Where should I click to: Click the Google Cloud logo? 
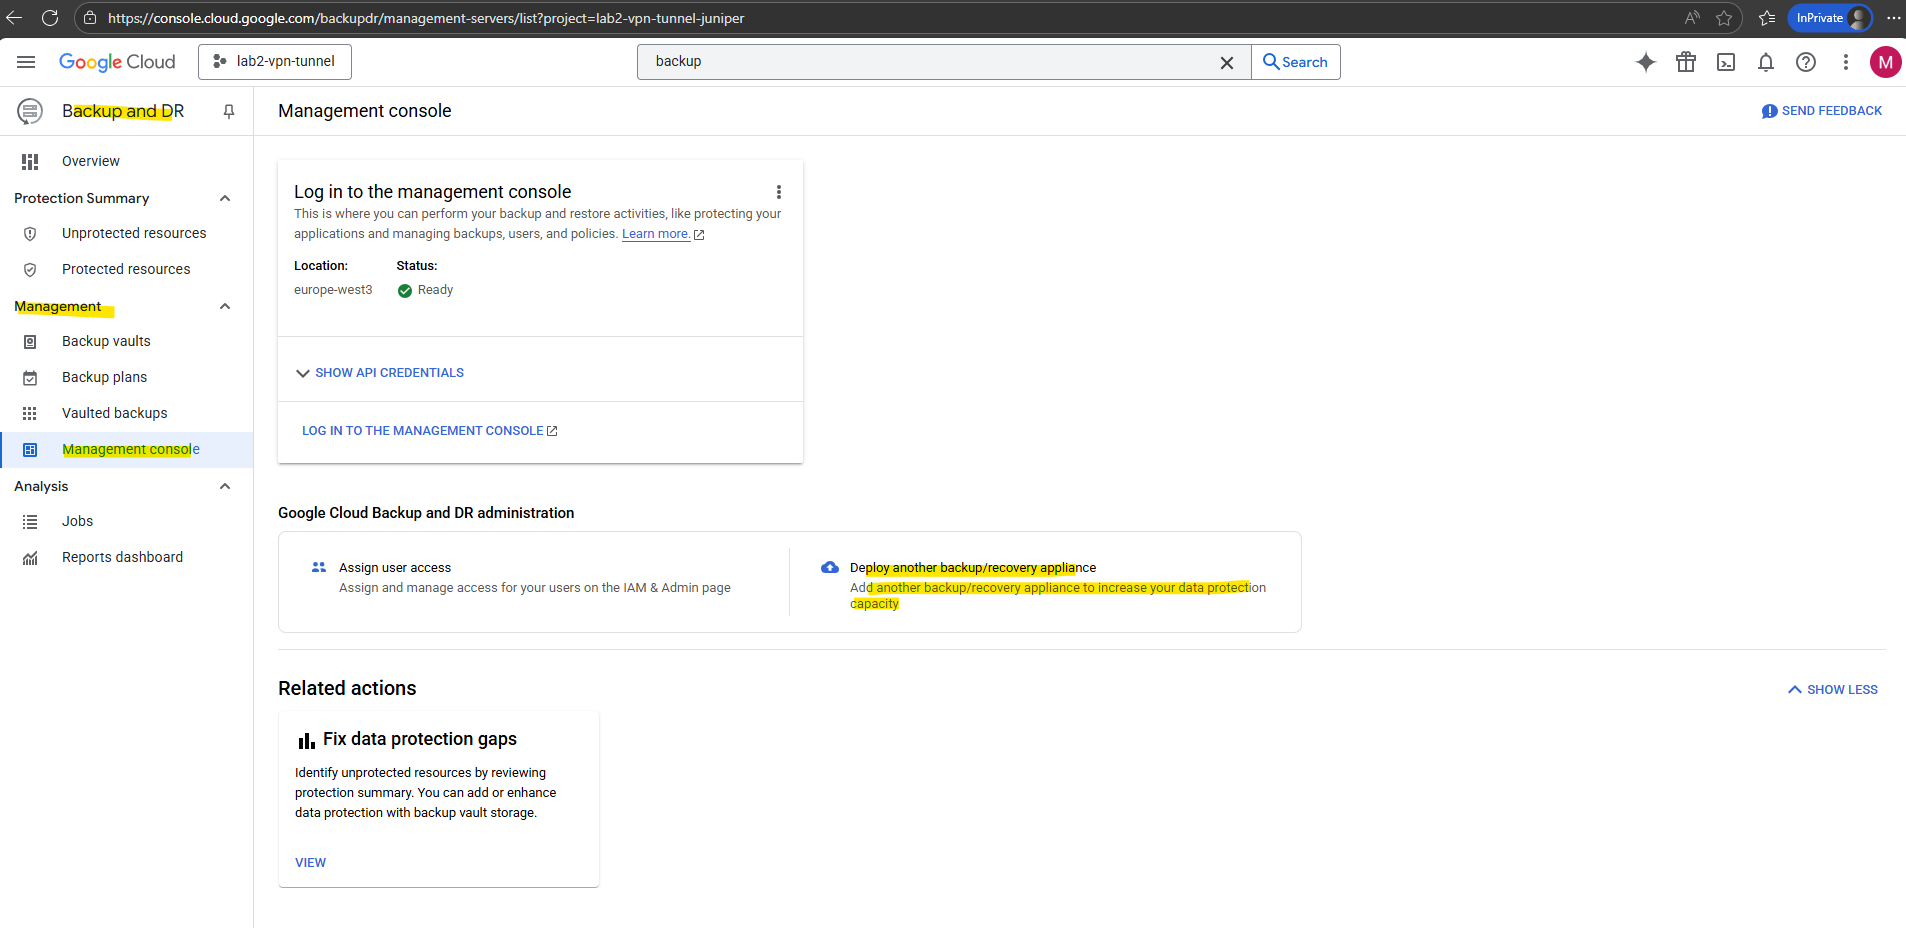[x=117, y=62]
